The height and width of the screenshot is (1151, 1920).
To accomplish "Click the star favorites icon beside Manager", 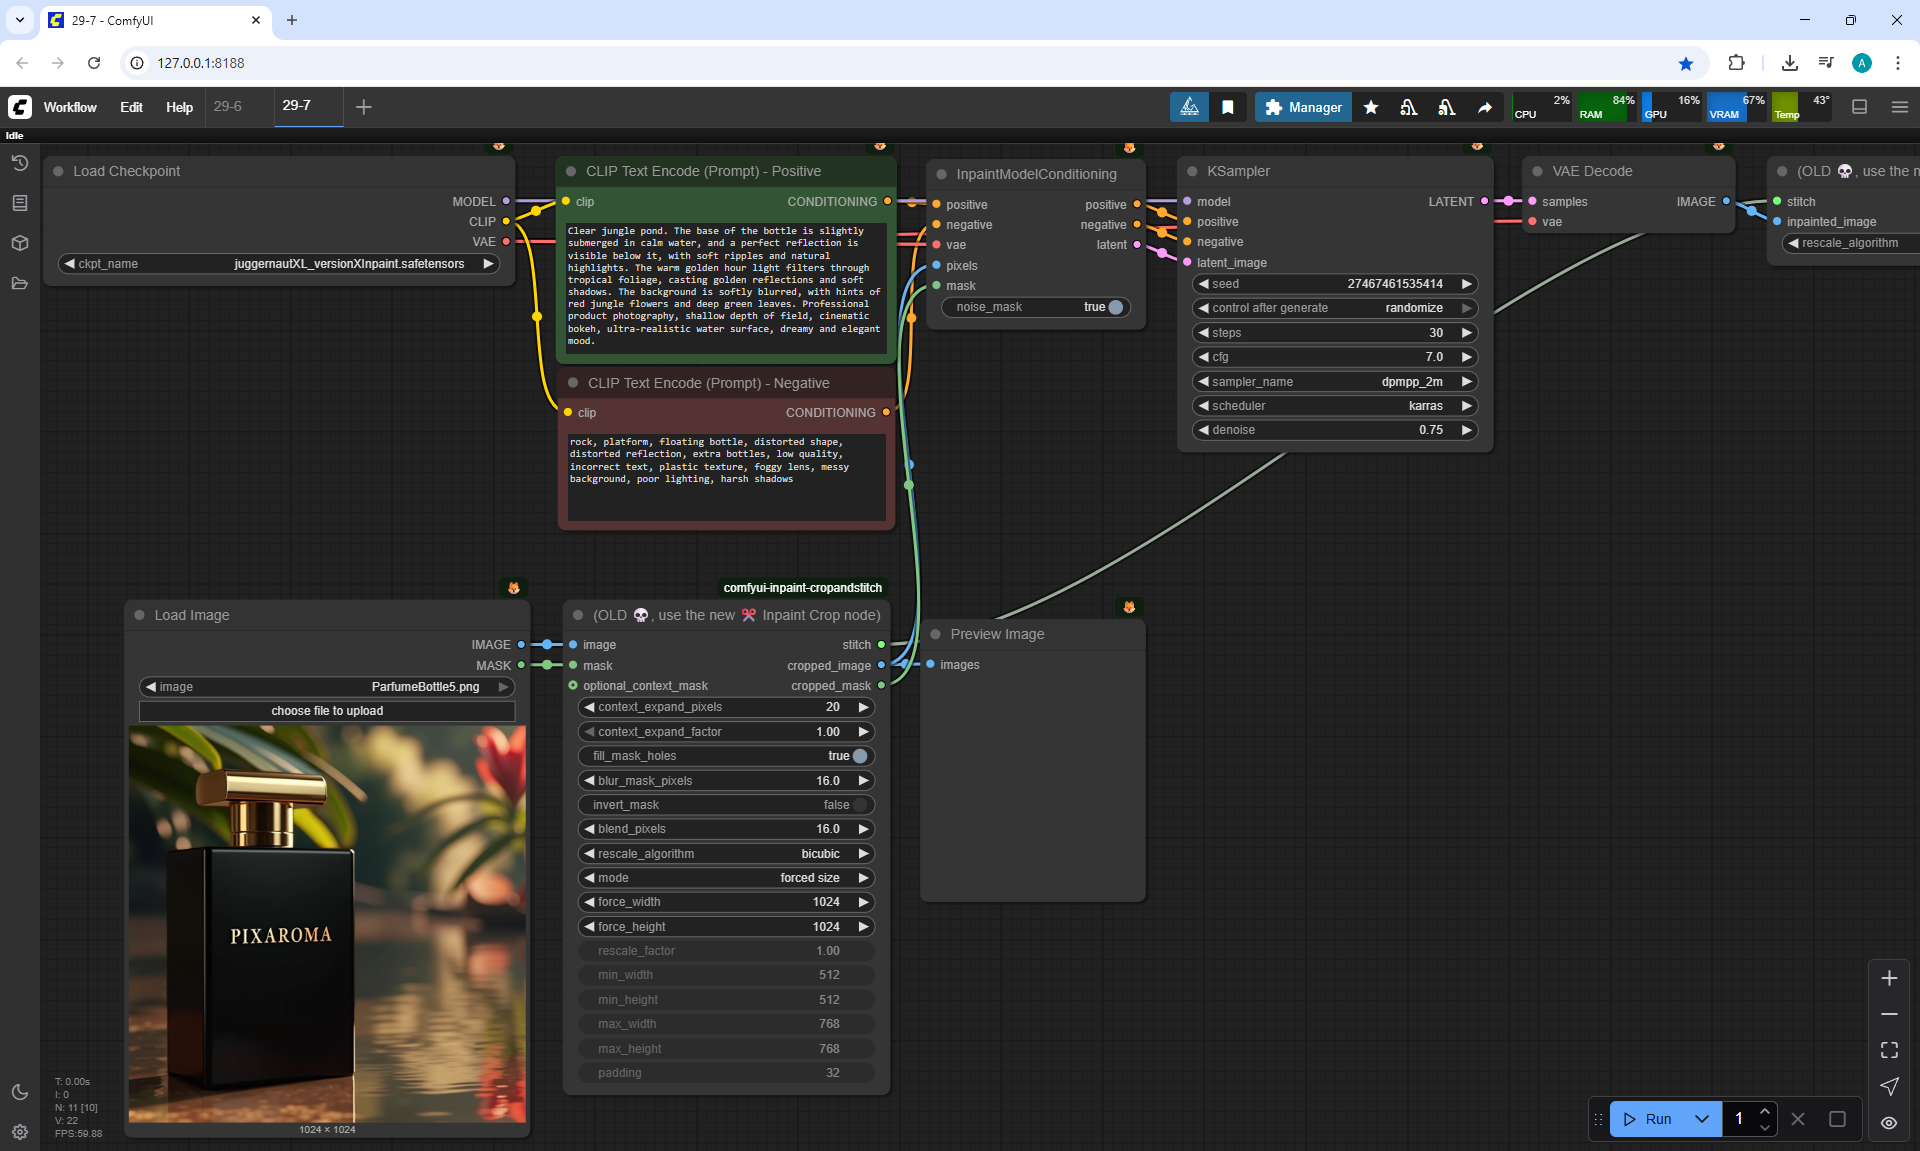I will tap(1371, 107).
